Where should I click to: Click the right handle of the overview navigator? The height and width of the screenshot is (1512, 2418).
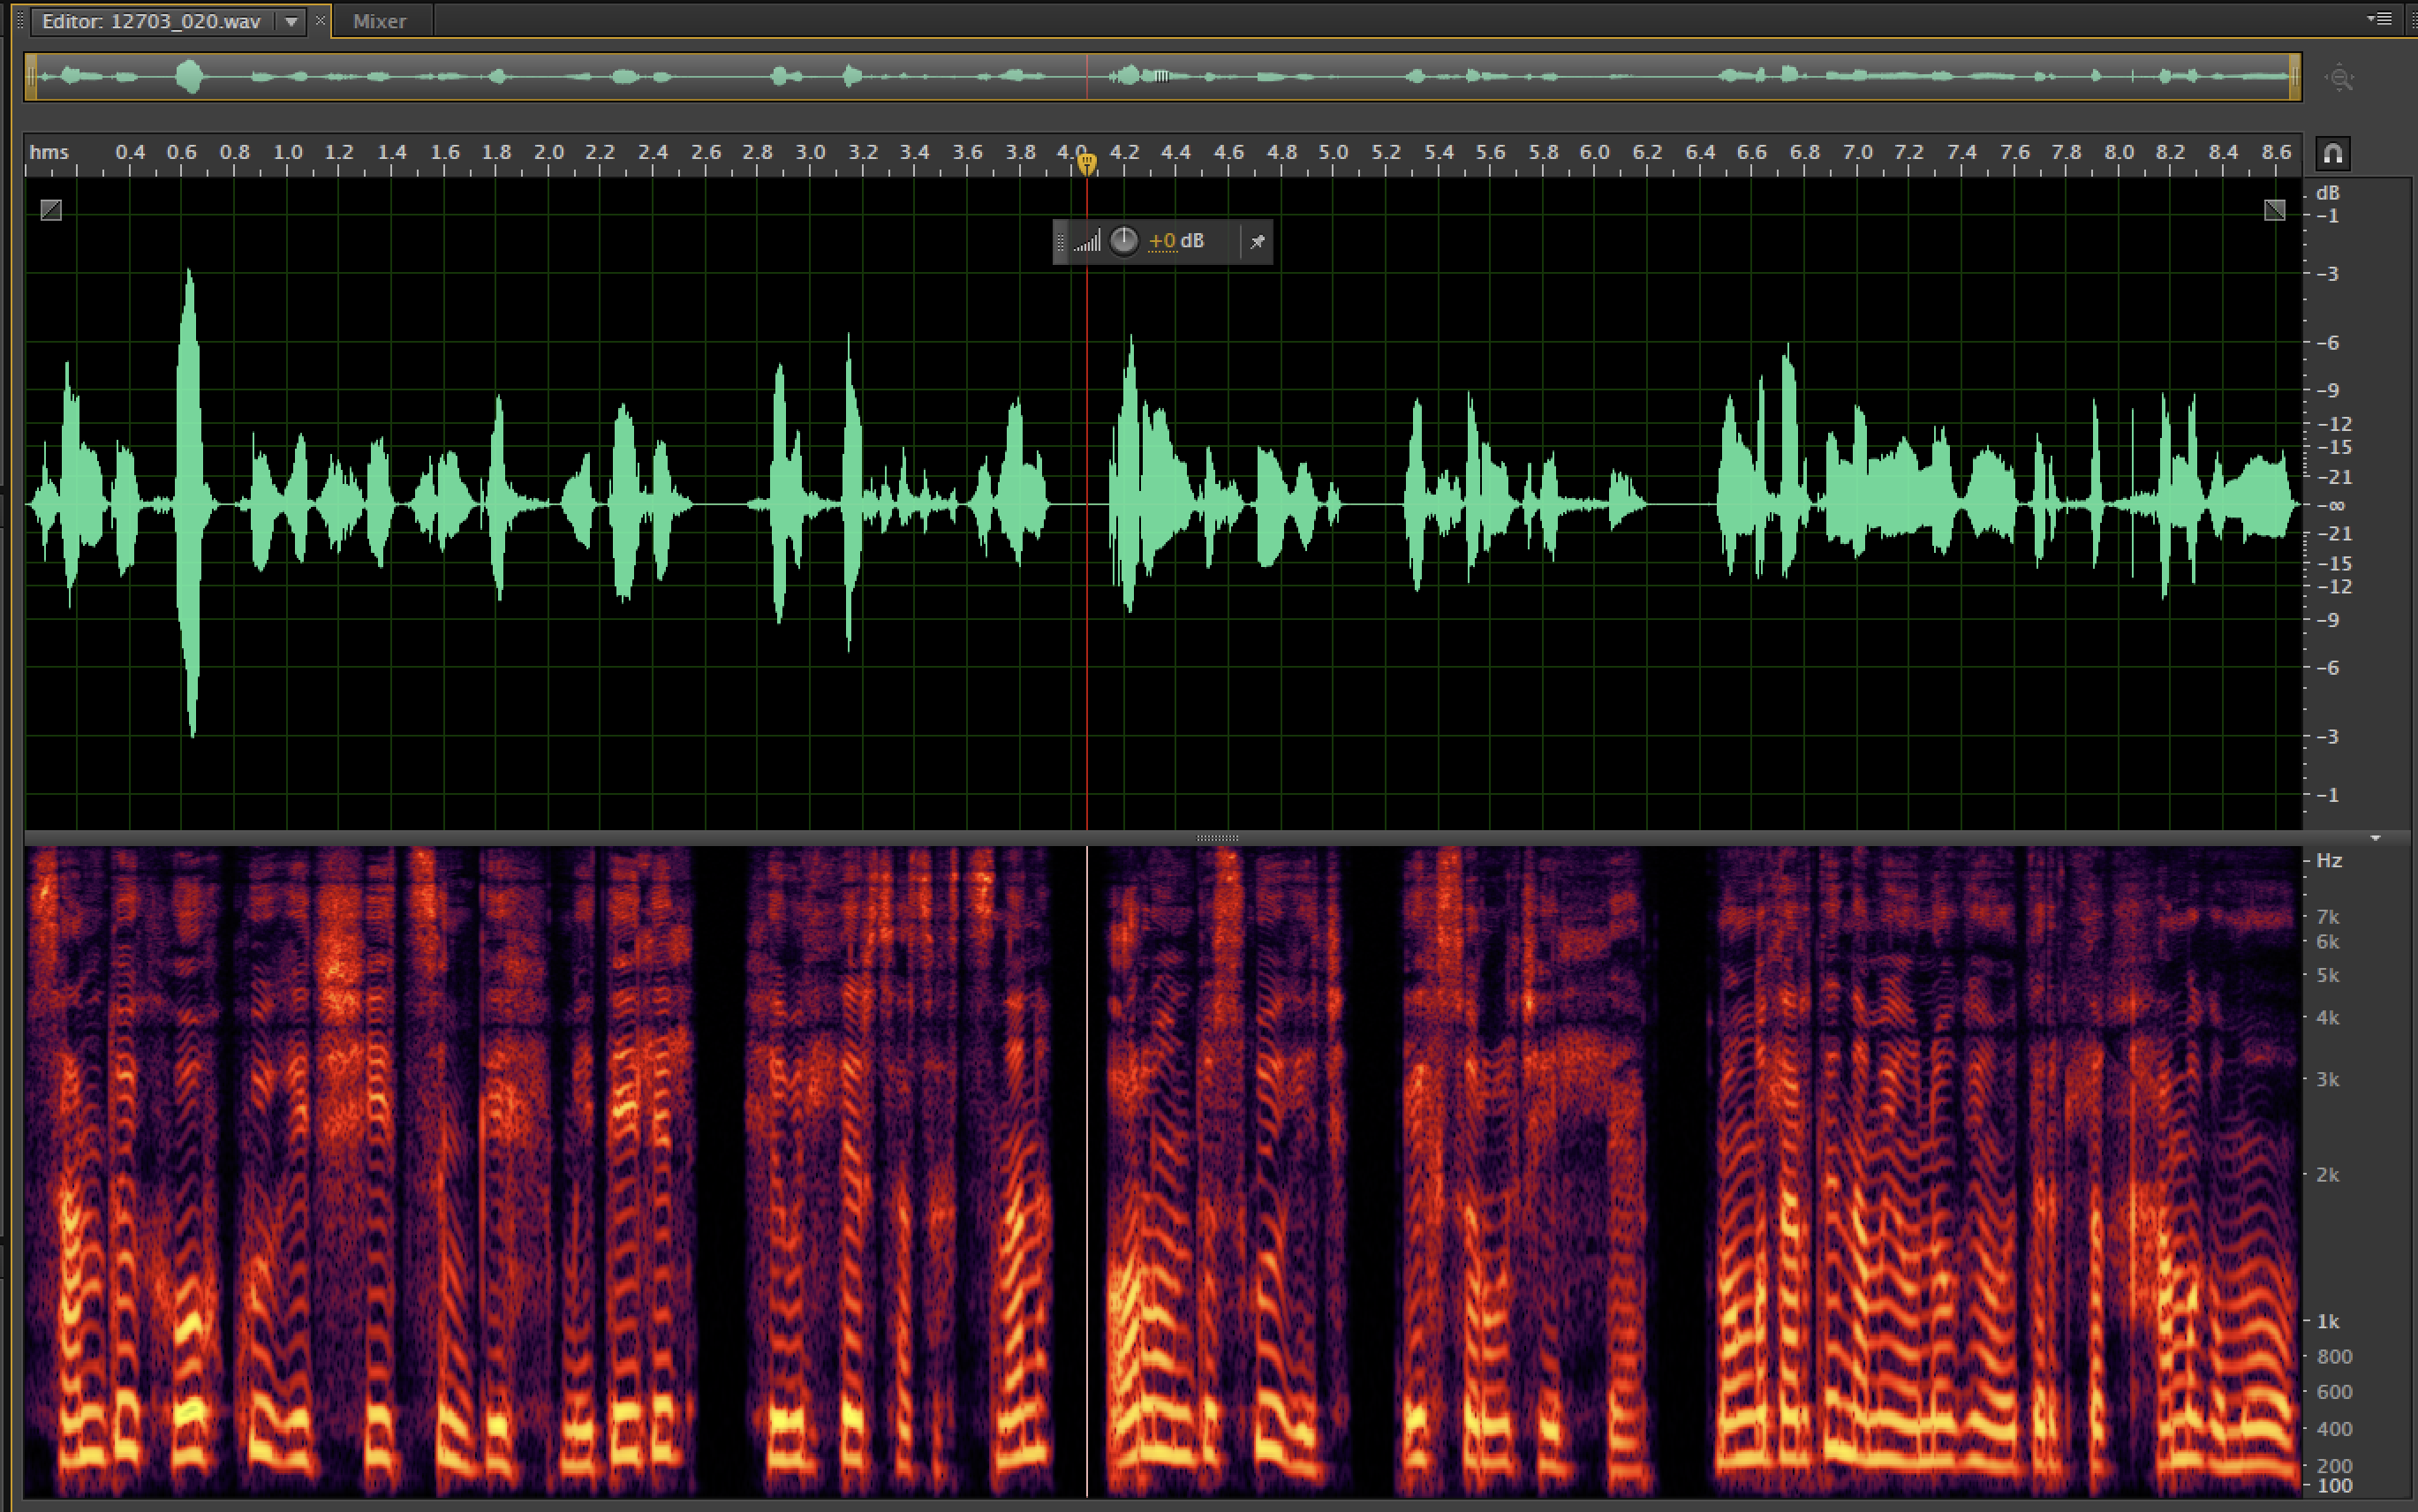pos(2294,77)
